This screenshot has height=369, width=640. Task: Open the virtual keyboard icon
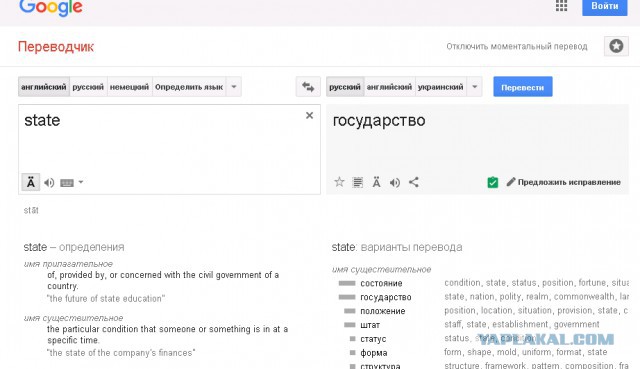pyautogui.click(x=67, y=182)
